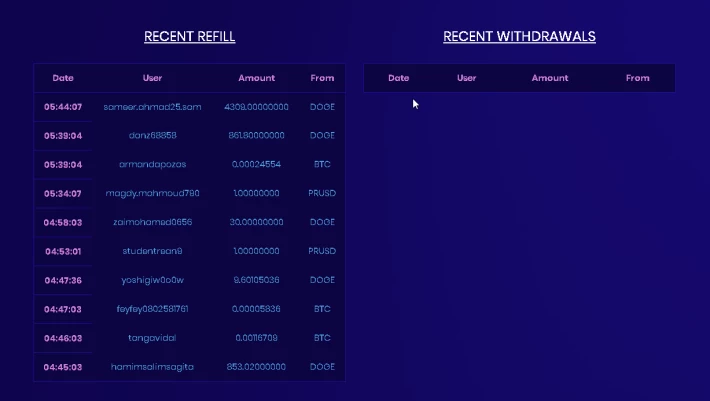Click DOGE in the zaimohamed0656 row
Screen dimensions: 710x401
[322, 222]
